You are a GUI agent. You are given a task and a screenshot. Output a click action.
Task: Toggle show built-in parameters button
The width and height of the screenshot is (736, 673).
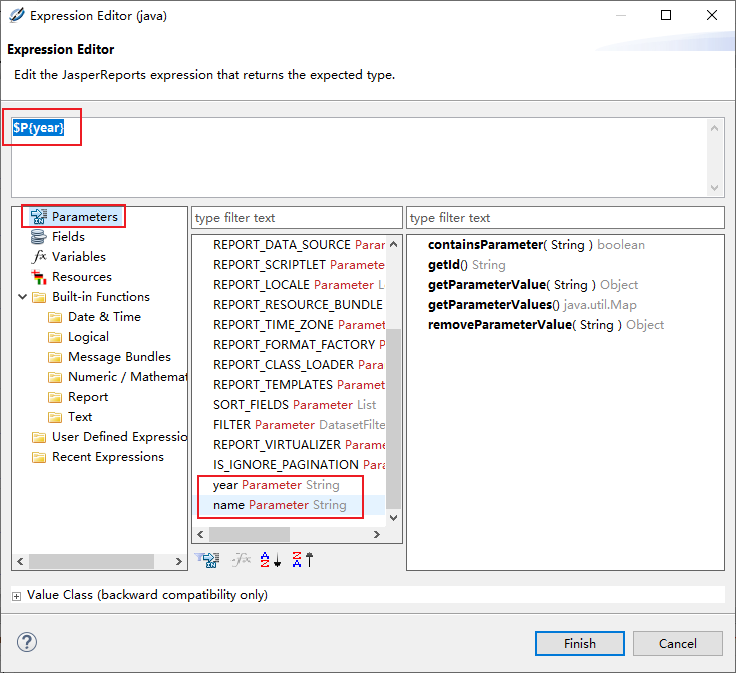tap(207, 559)
